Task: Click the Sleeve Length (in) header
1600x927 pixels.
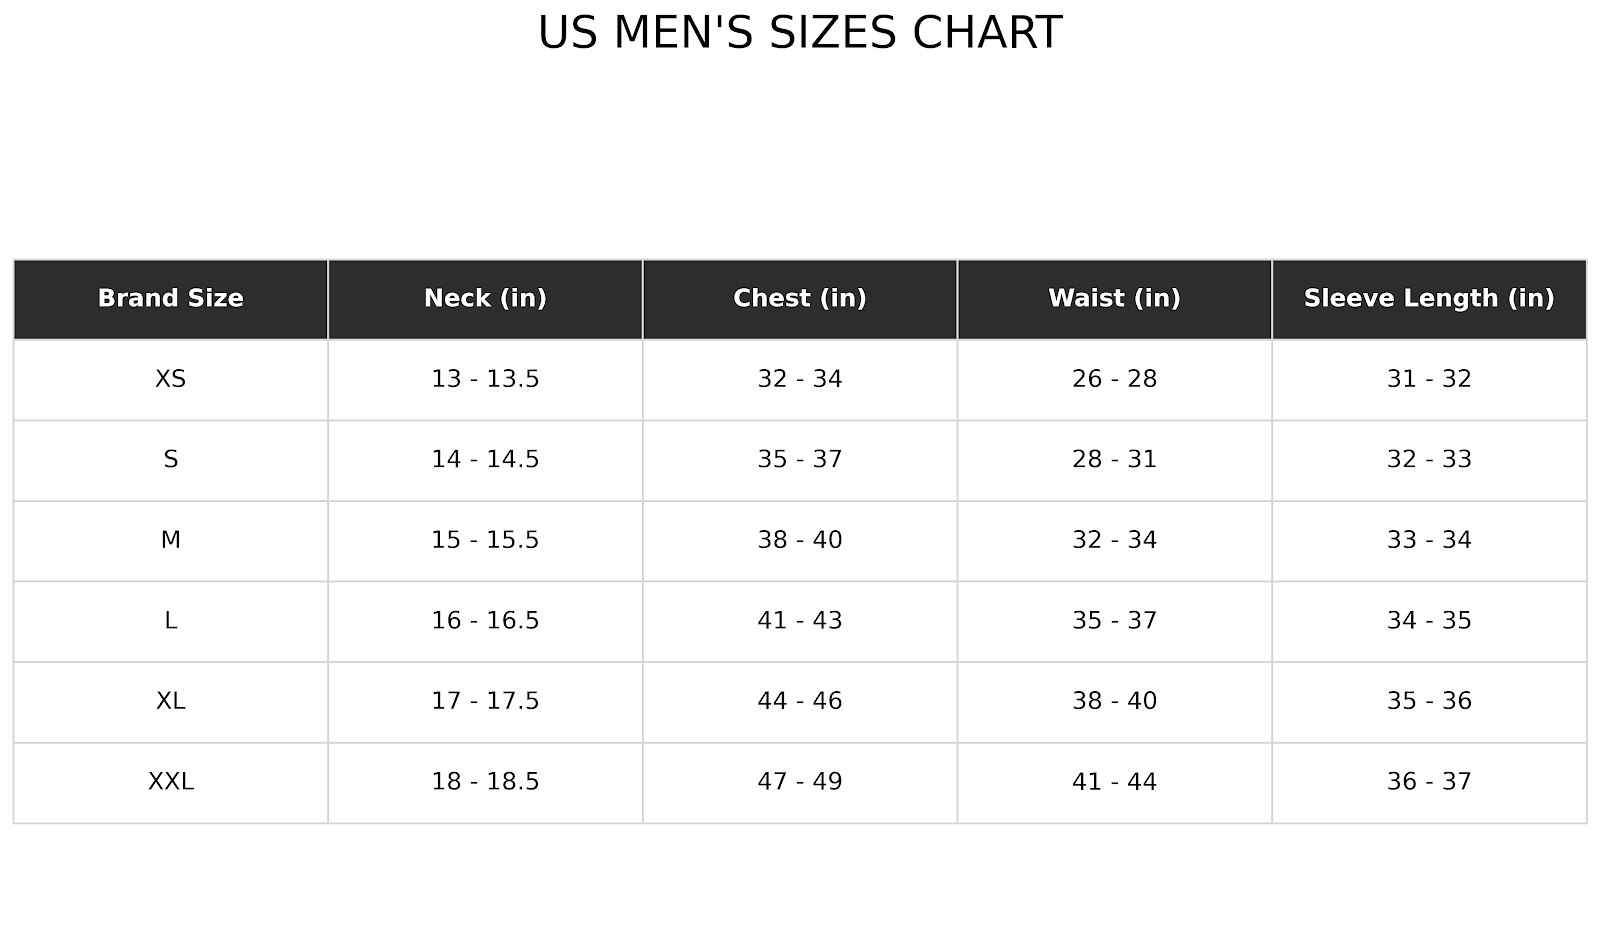Action: point(1428,299)
